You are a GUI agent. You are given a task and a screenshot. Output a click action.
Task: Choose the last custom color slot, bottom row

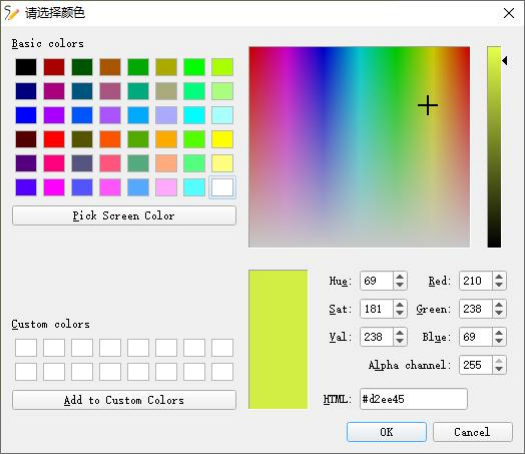(x=222, y=372)
